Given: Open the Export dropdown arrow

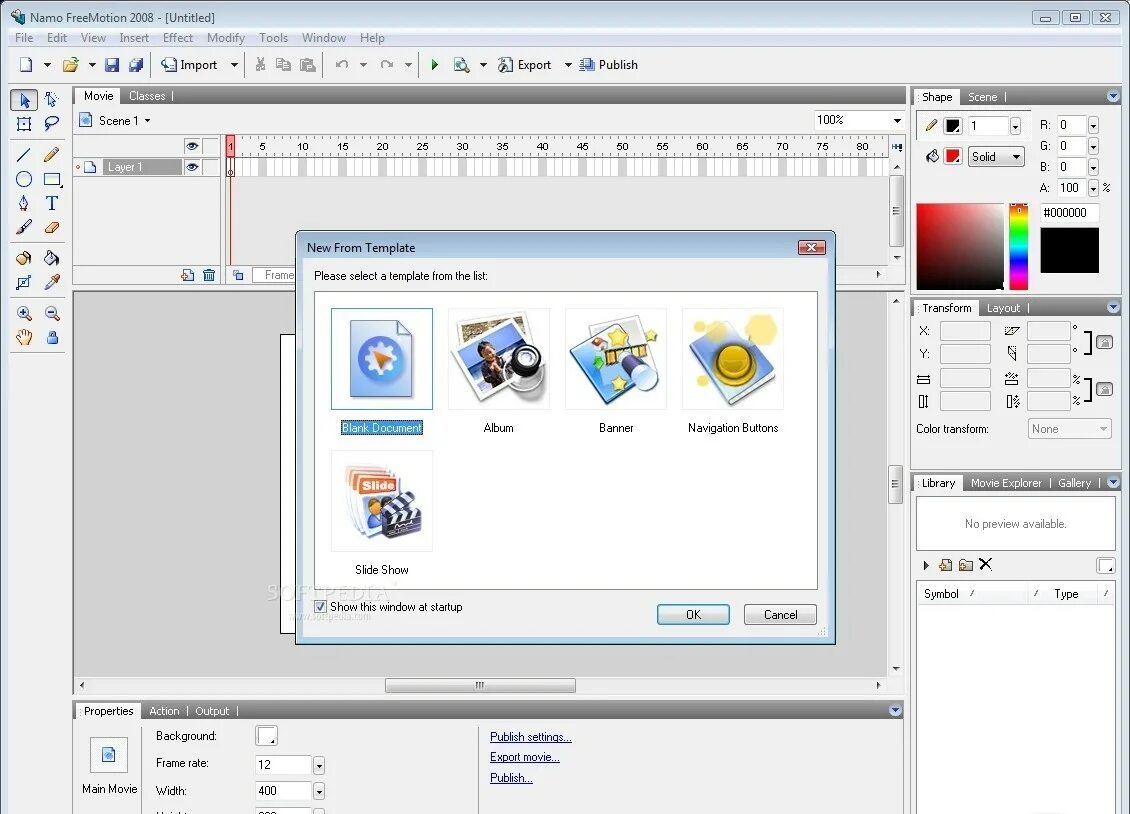Looking at the screenshot, I should 568,65.
